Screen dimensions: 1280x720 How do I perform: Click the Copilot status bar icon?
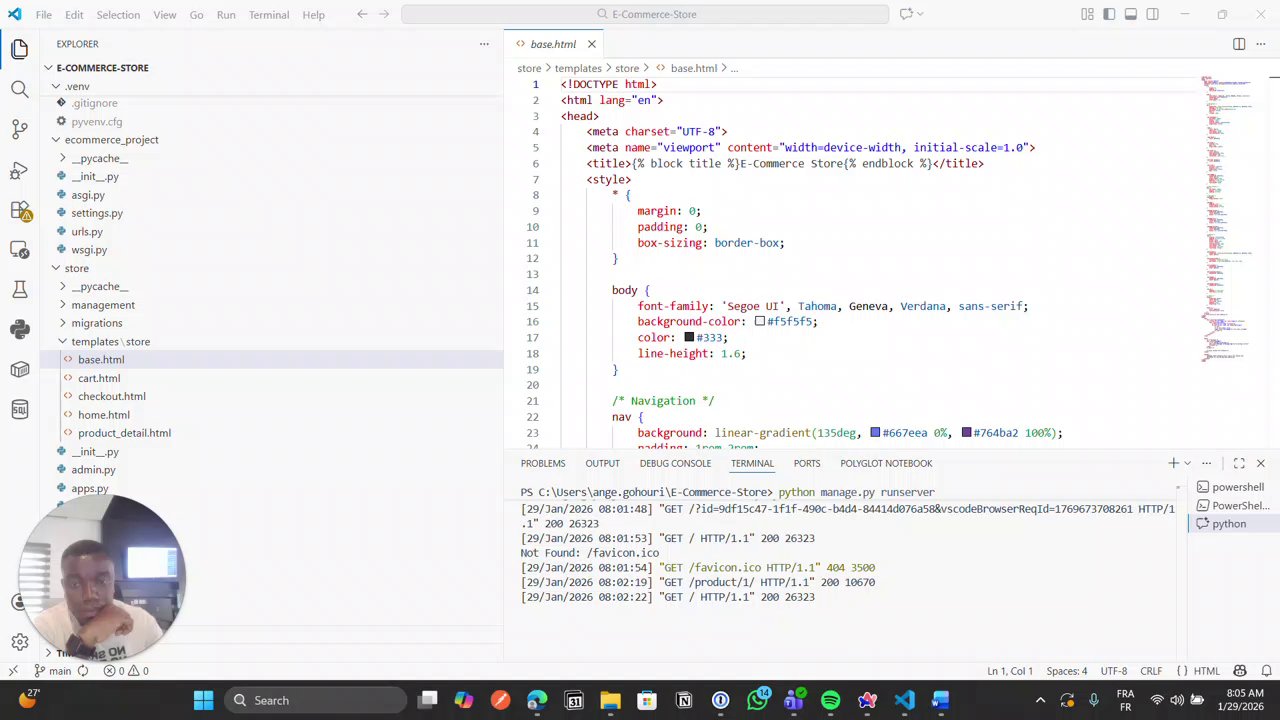[x=1240, y=671]
